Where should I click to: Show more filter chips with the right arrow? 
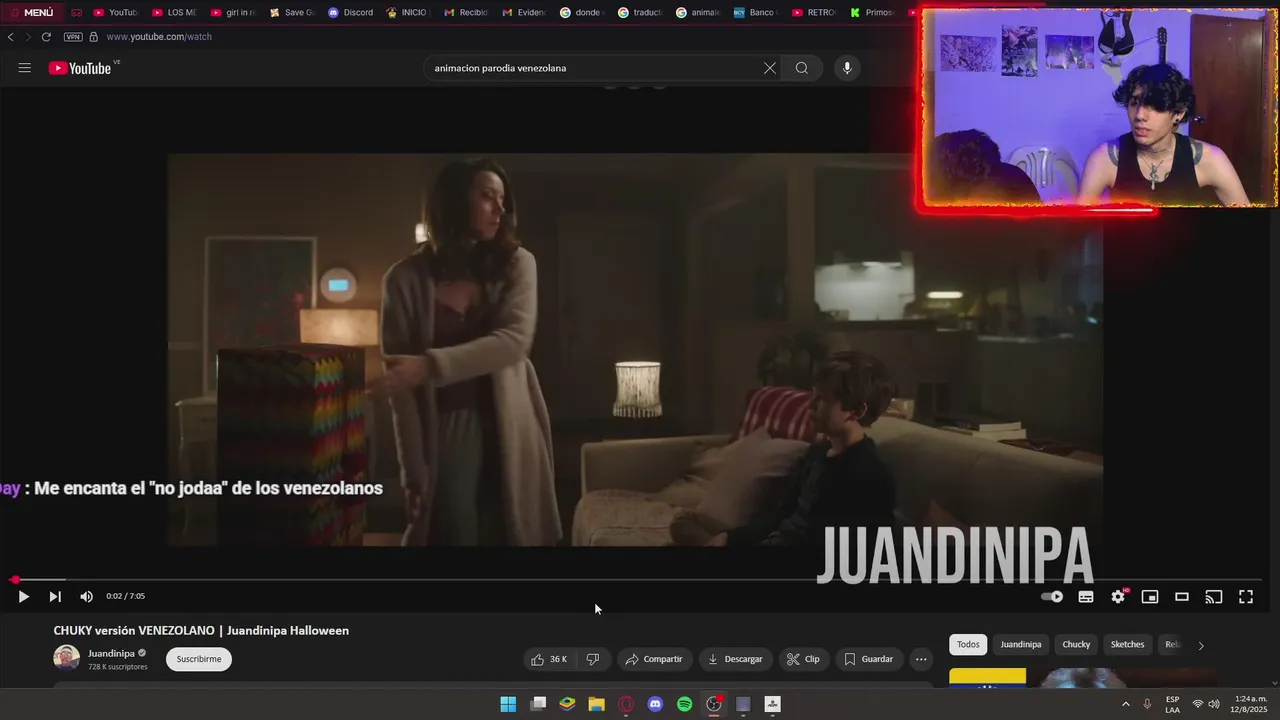click(x=1201, y=646)
